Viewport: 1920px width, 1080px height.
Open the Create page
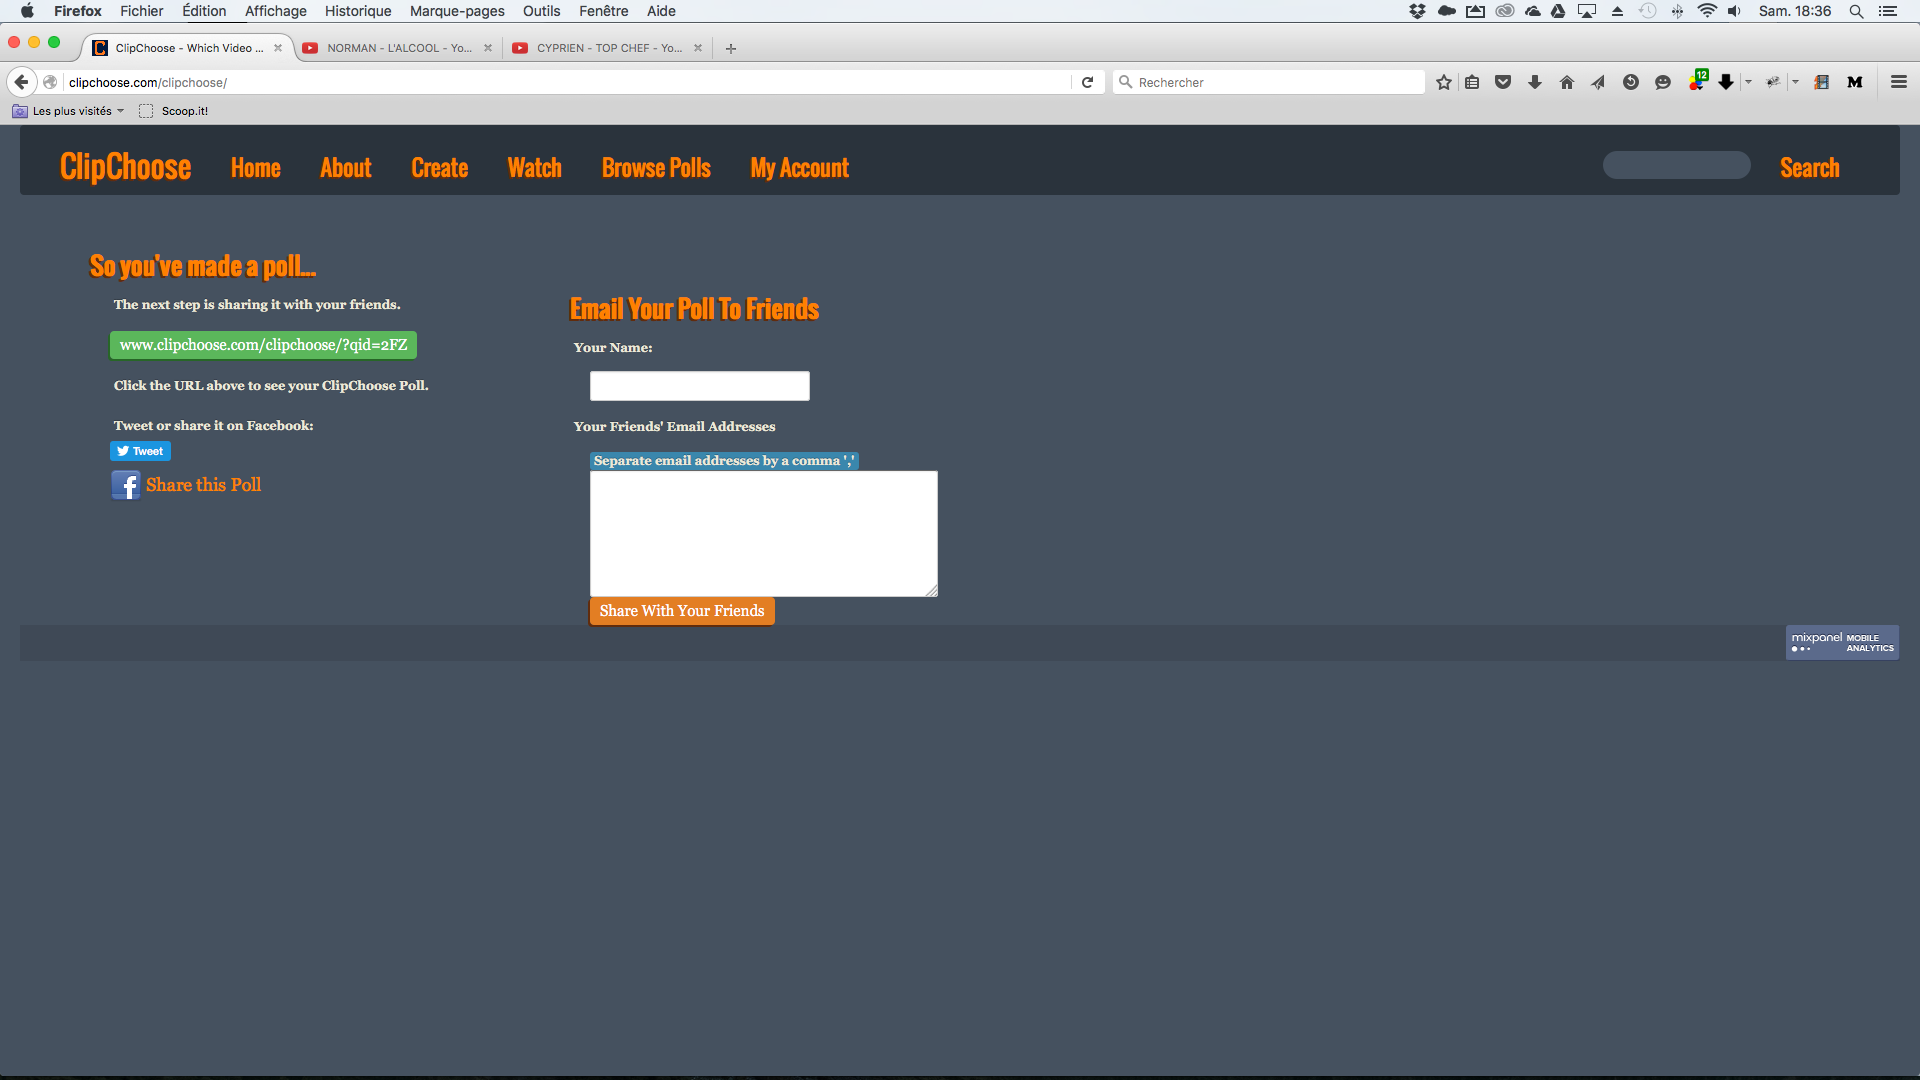(x=439, y=168)
